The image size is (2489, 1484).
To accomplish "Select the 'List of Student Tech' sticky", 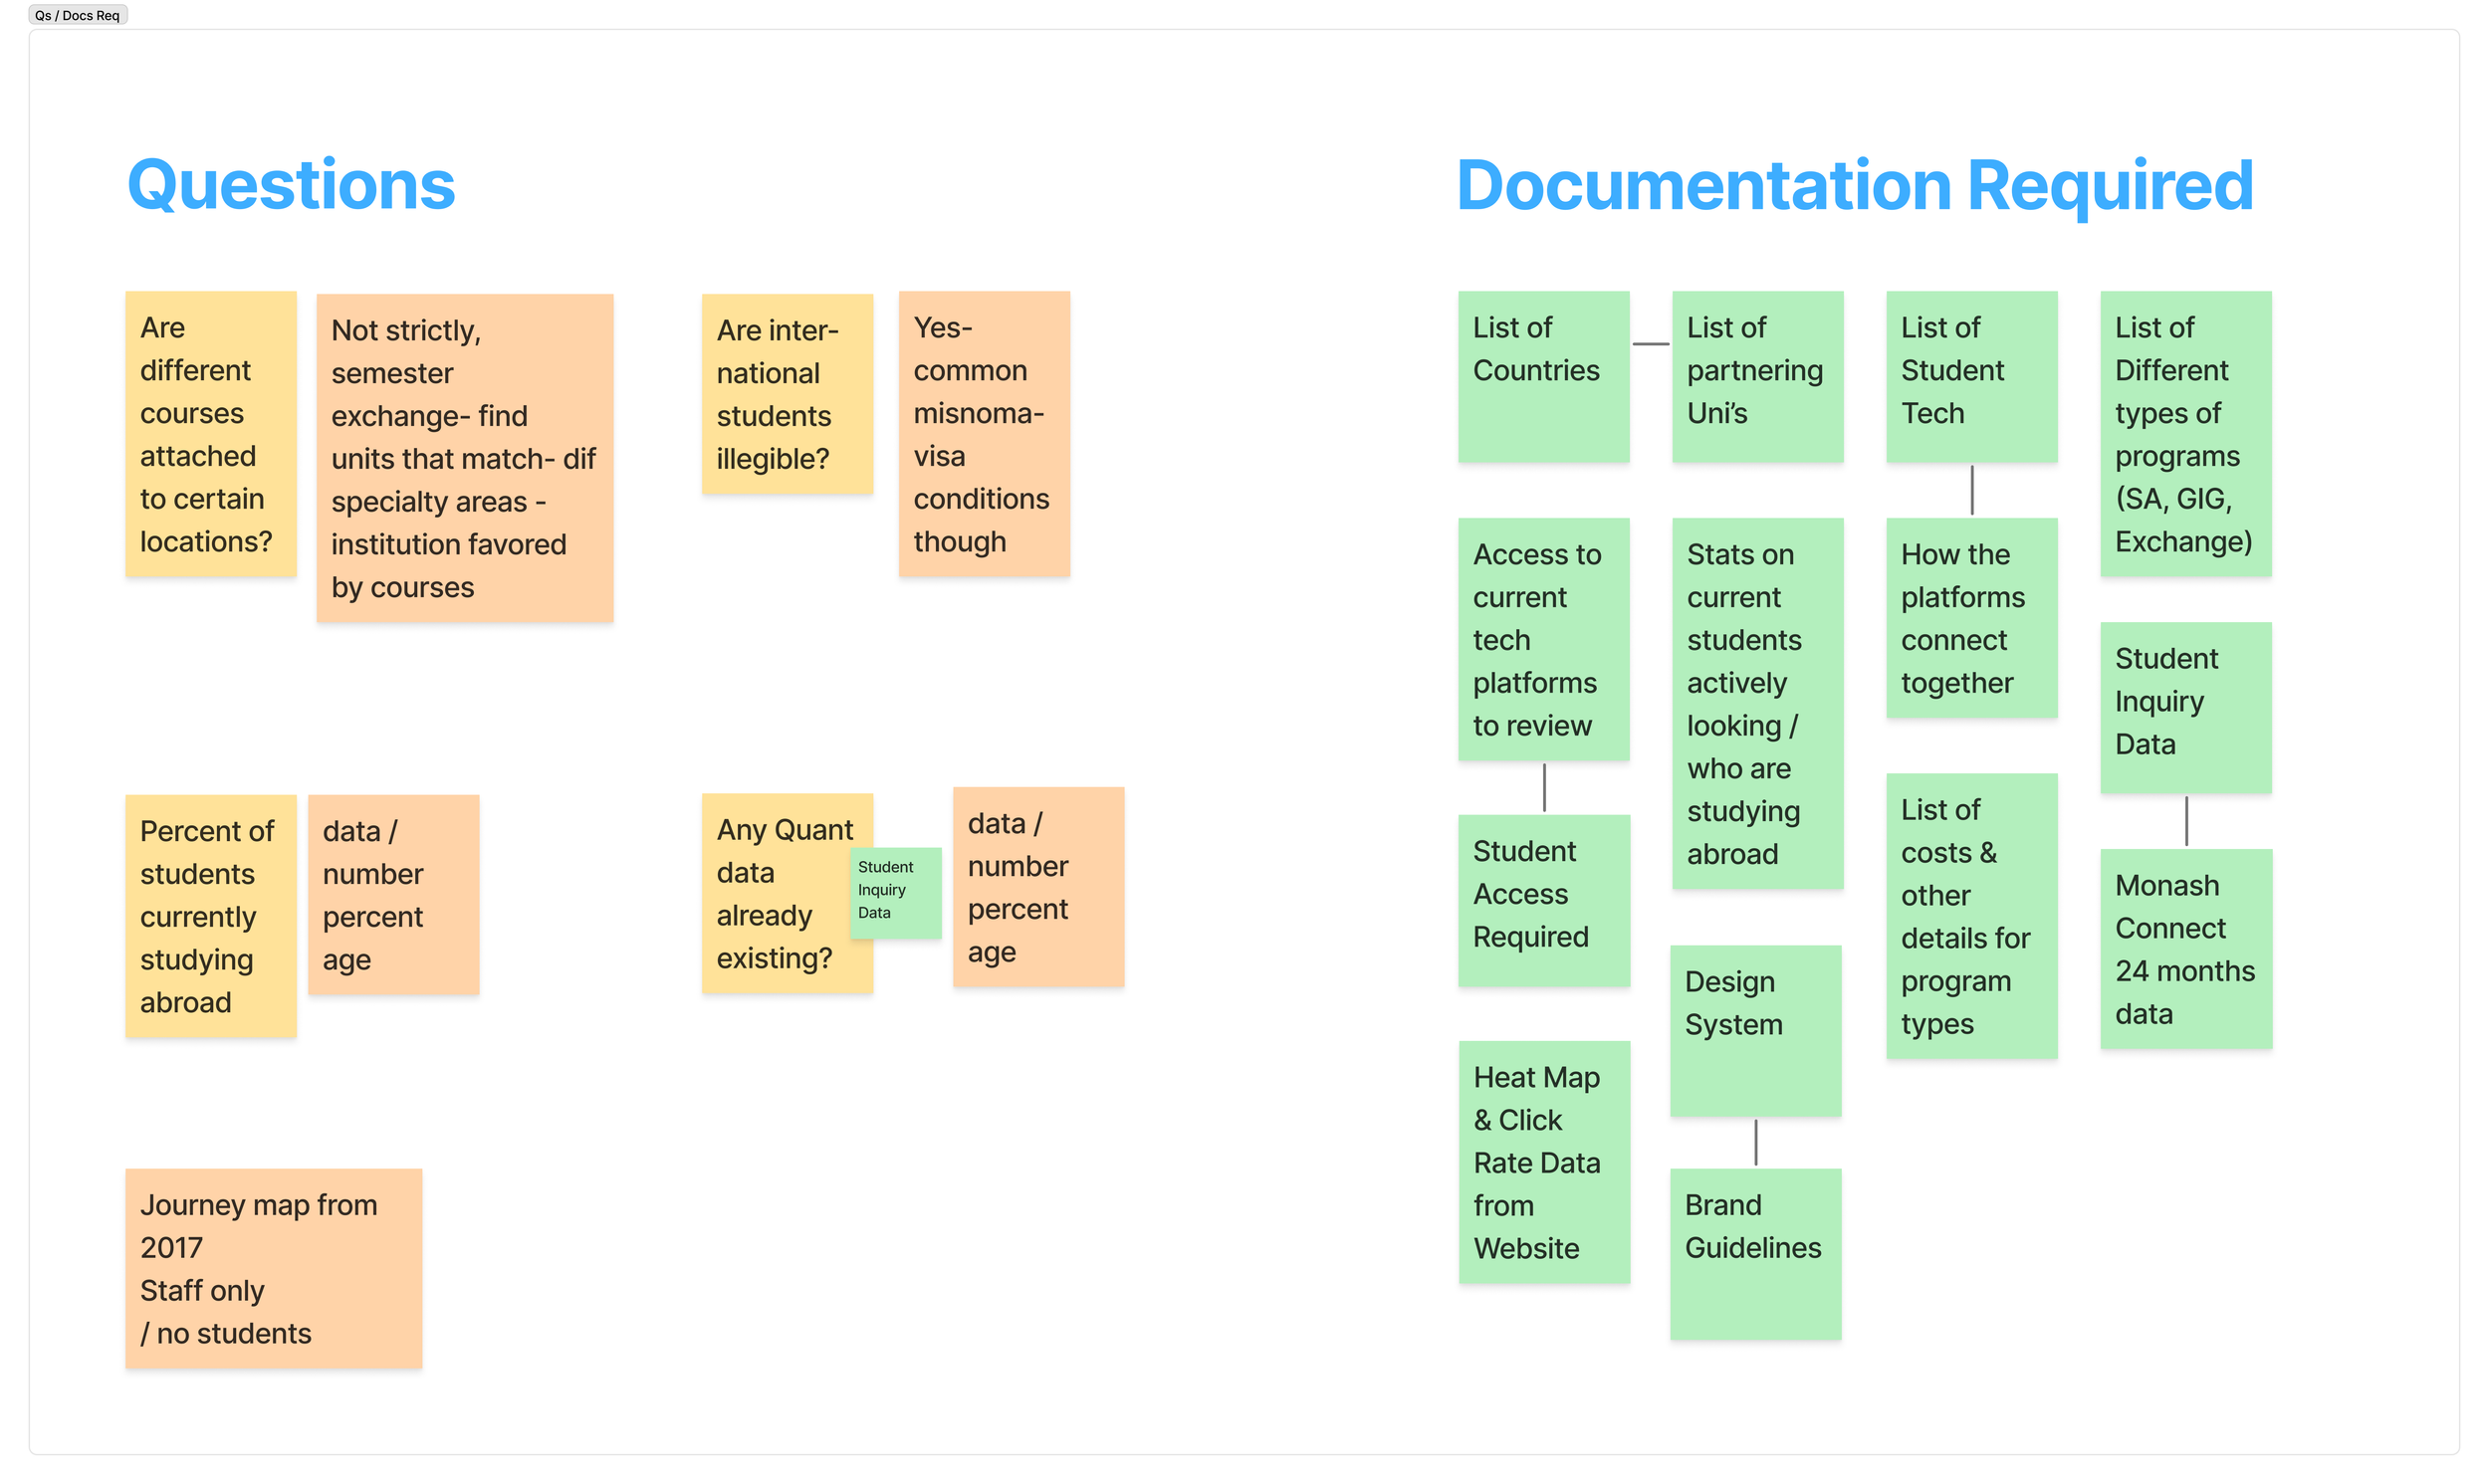I will [1970, 377].
